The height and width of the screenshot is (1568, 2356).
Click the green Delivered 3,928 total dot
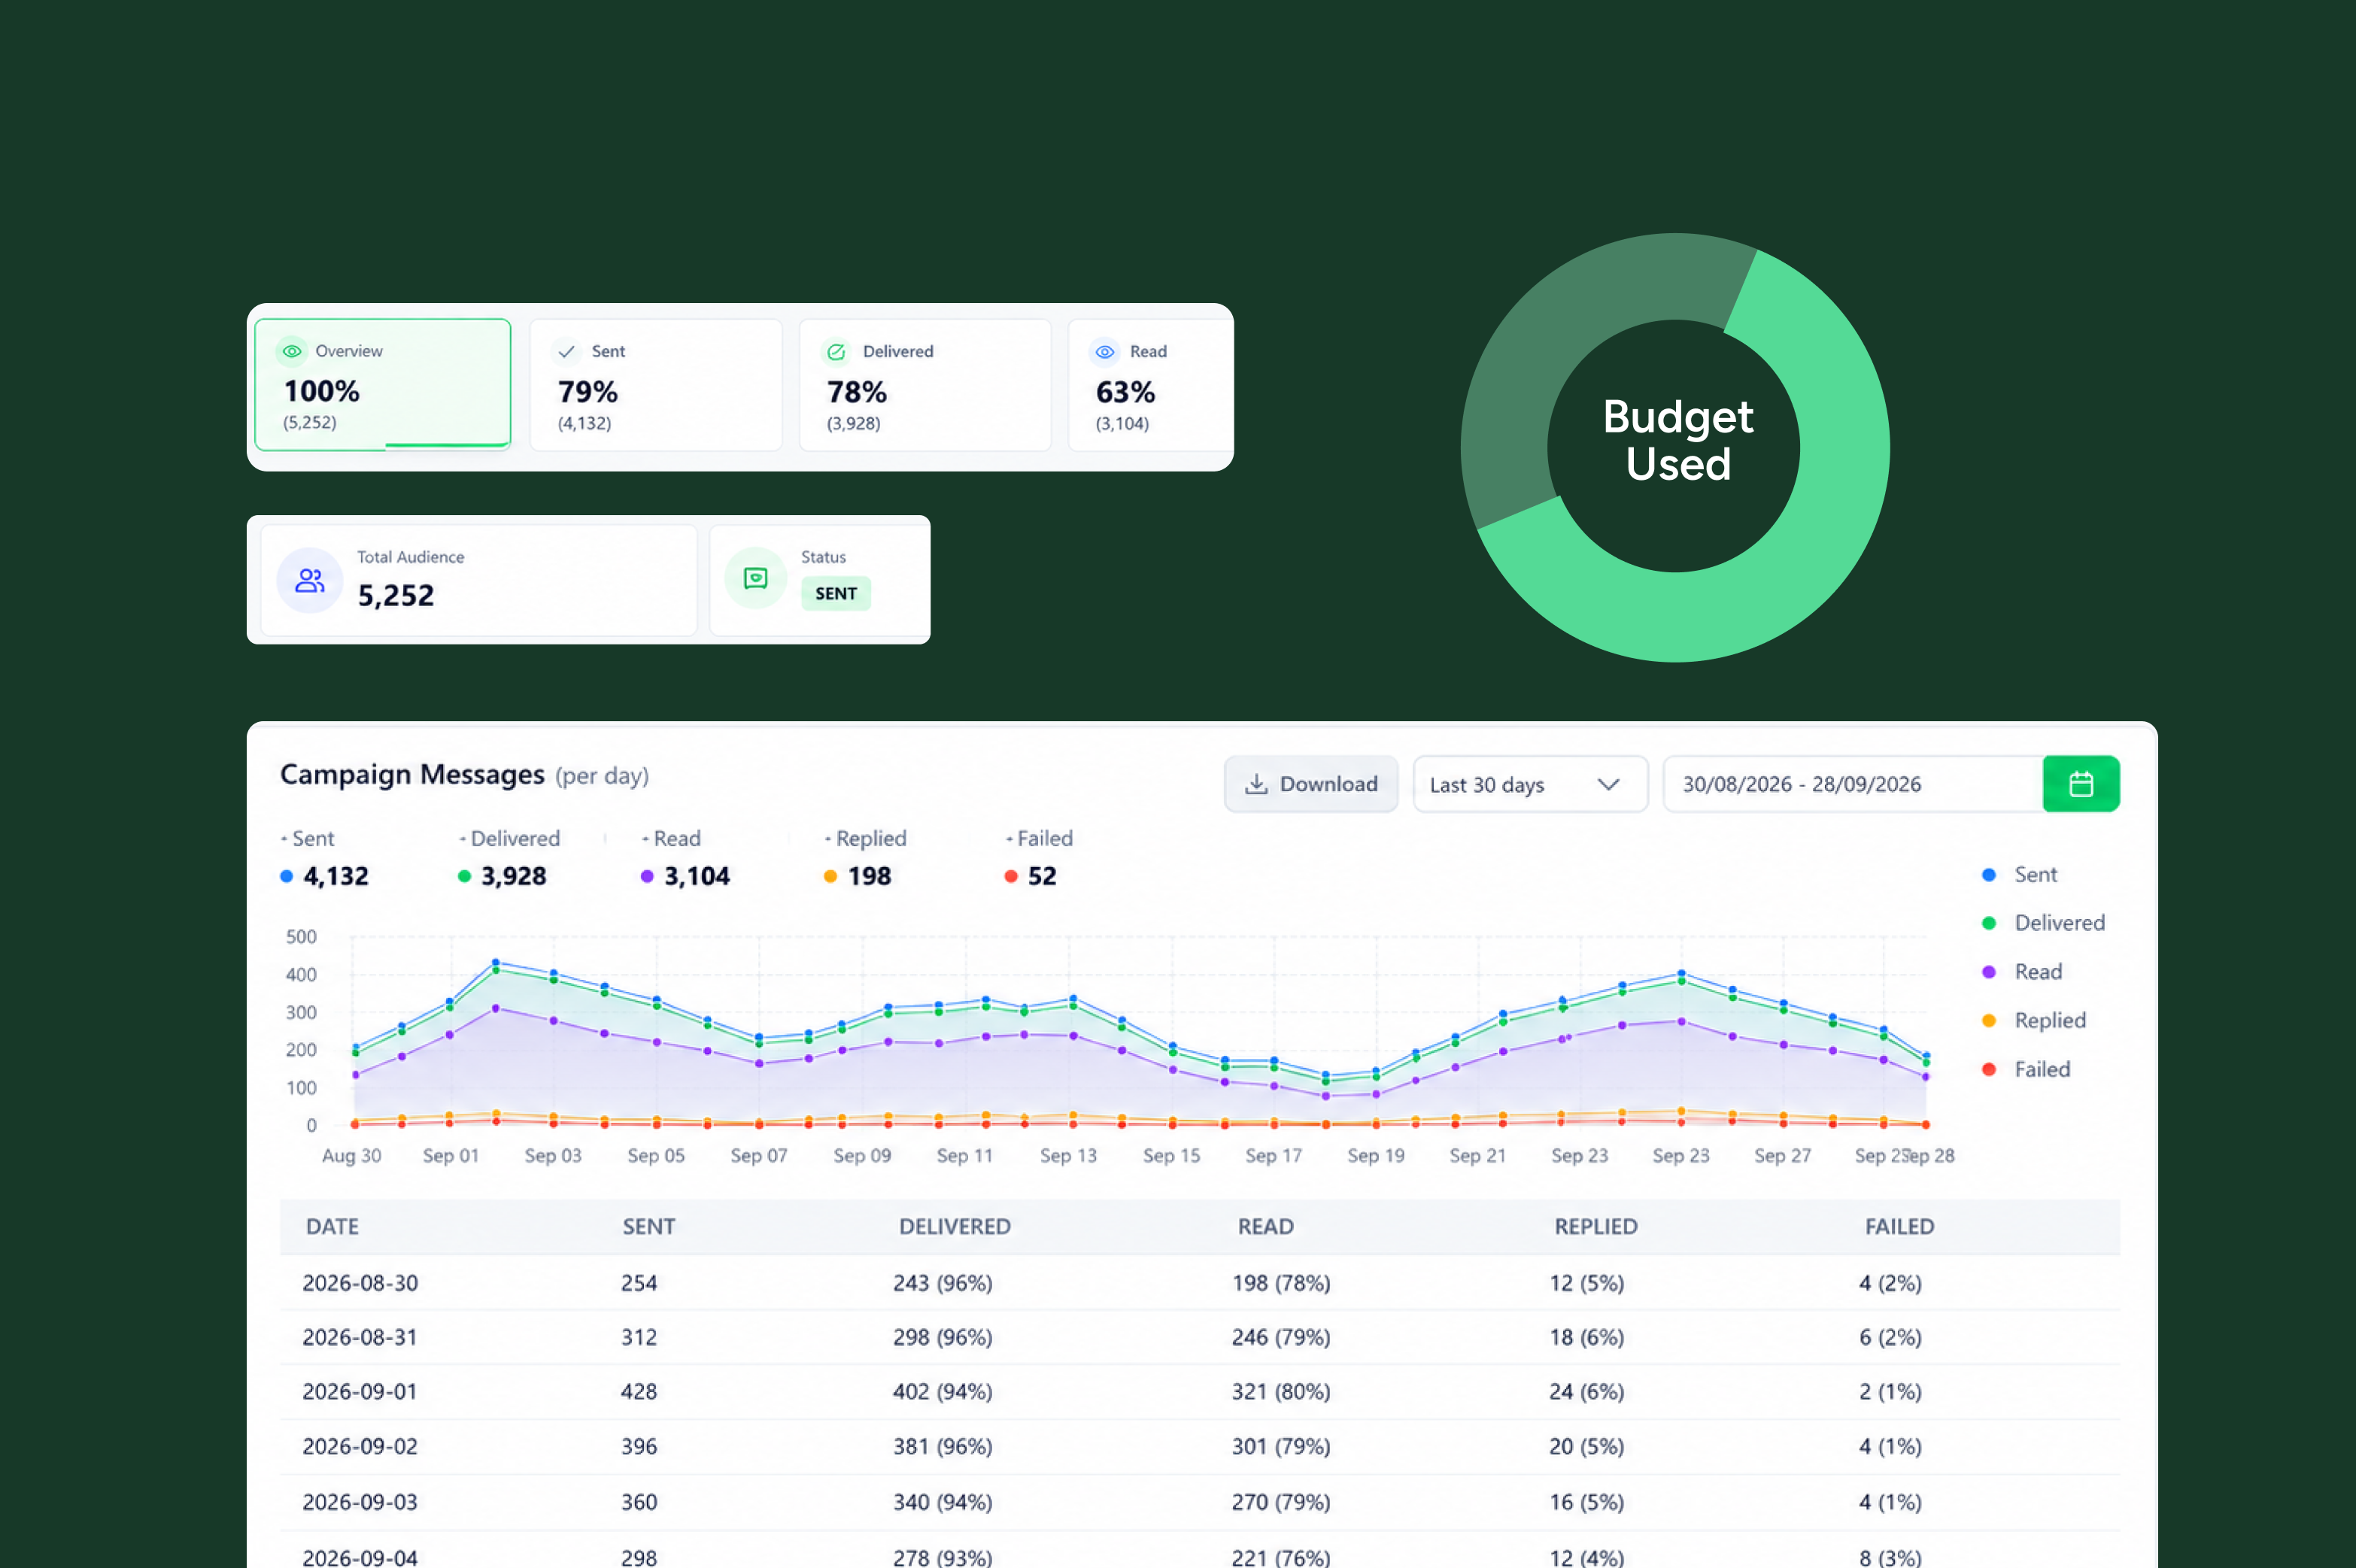[x=464, y=877]
